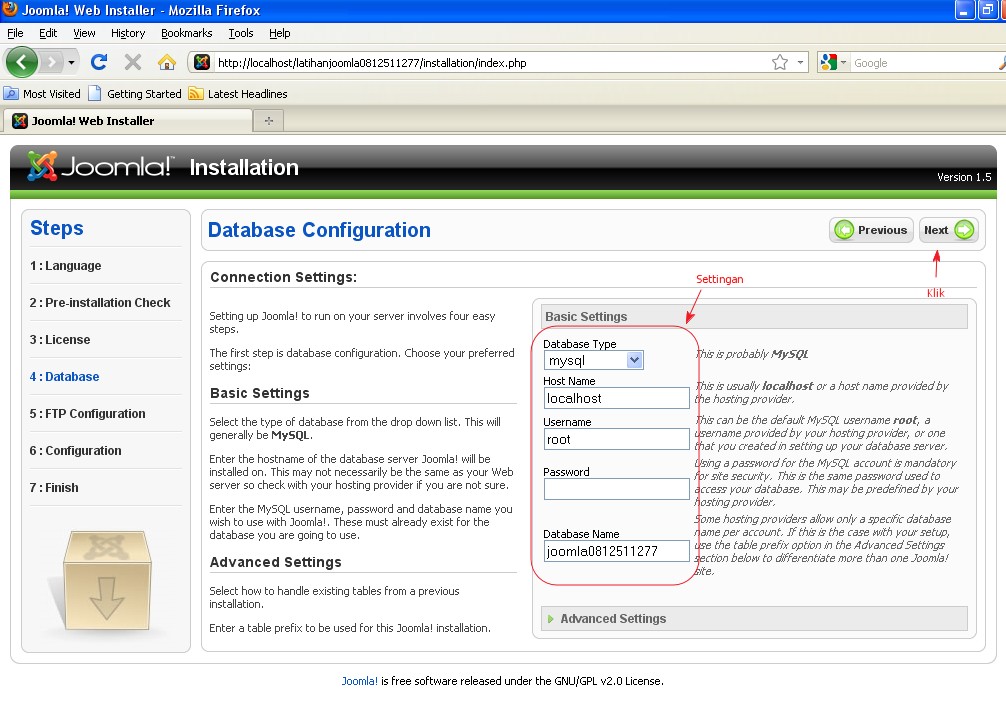Open the File menu
Image resolution: width=1006 pixels, height=703 pixels.
pos(15,33)
